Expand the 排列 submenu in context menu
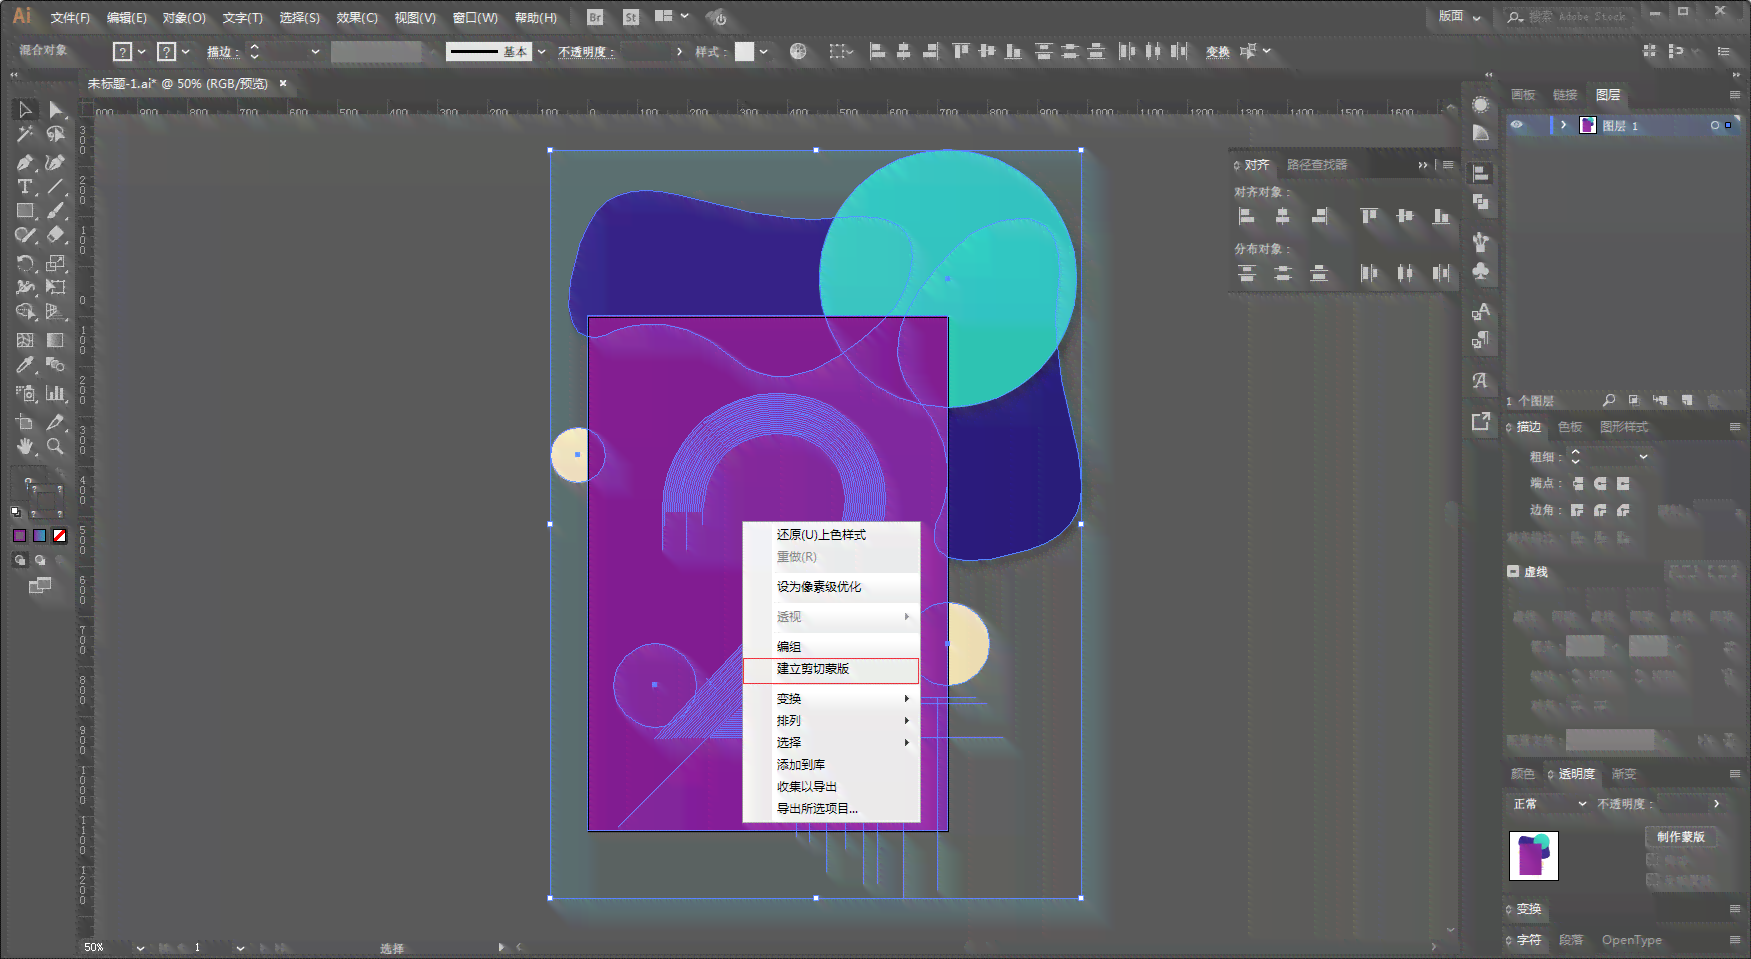 [831, 720]
